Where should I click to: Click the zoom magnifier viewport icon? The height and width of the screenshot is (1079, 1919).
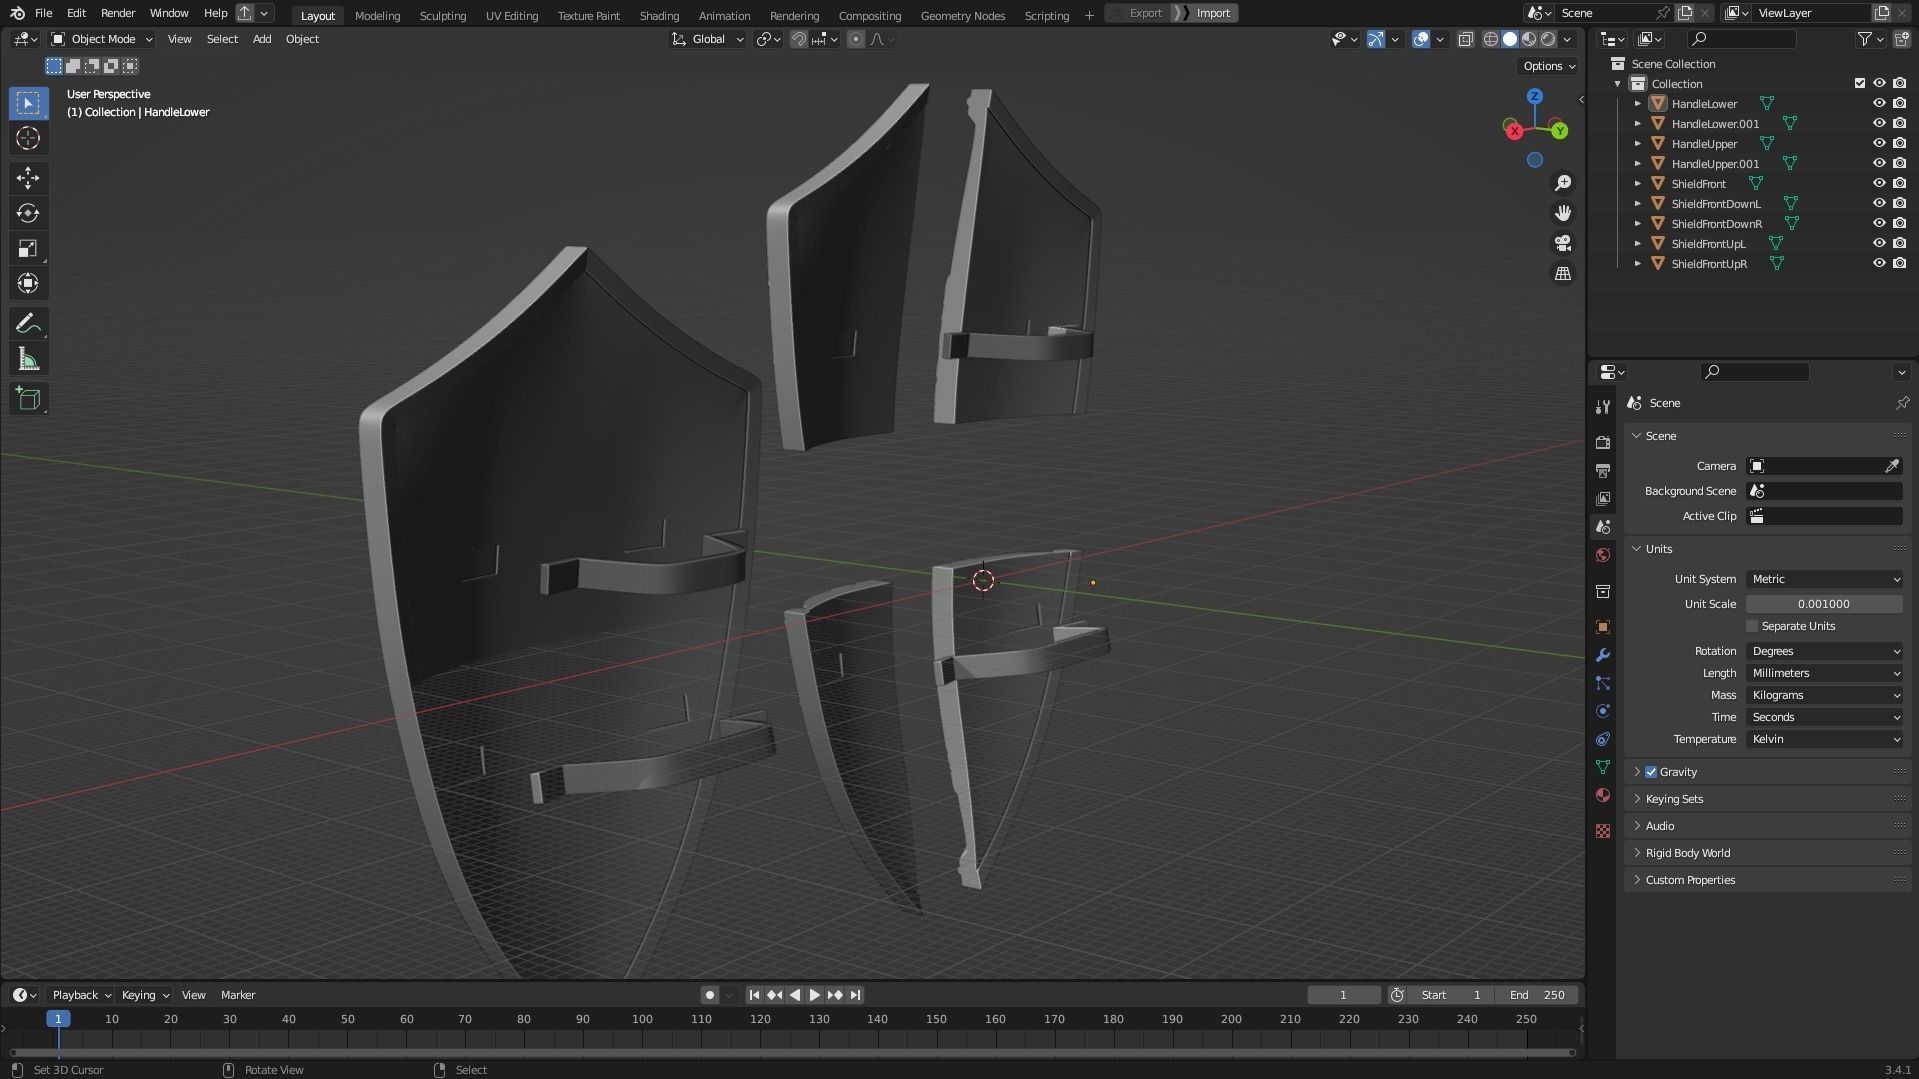(1562, 183)
